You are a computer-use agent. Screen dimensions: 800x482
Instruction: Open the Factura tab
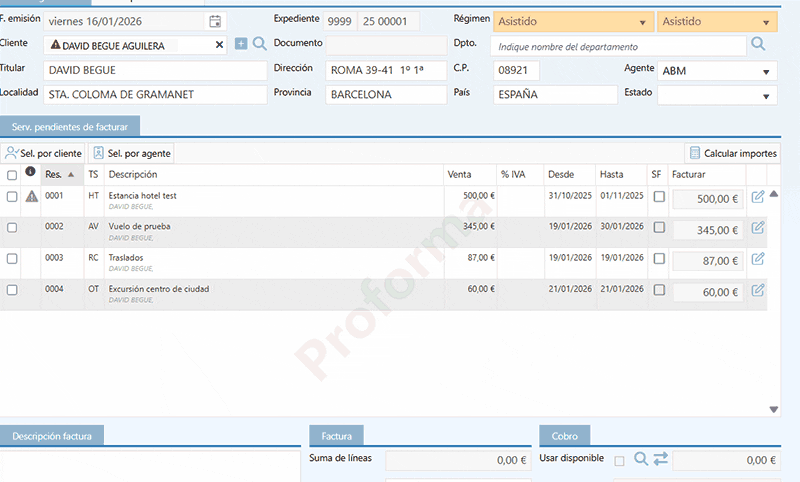[x=336, y=436]
